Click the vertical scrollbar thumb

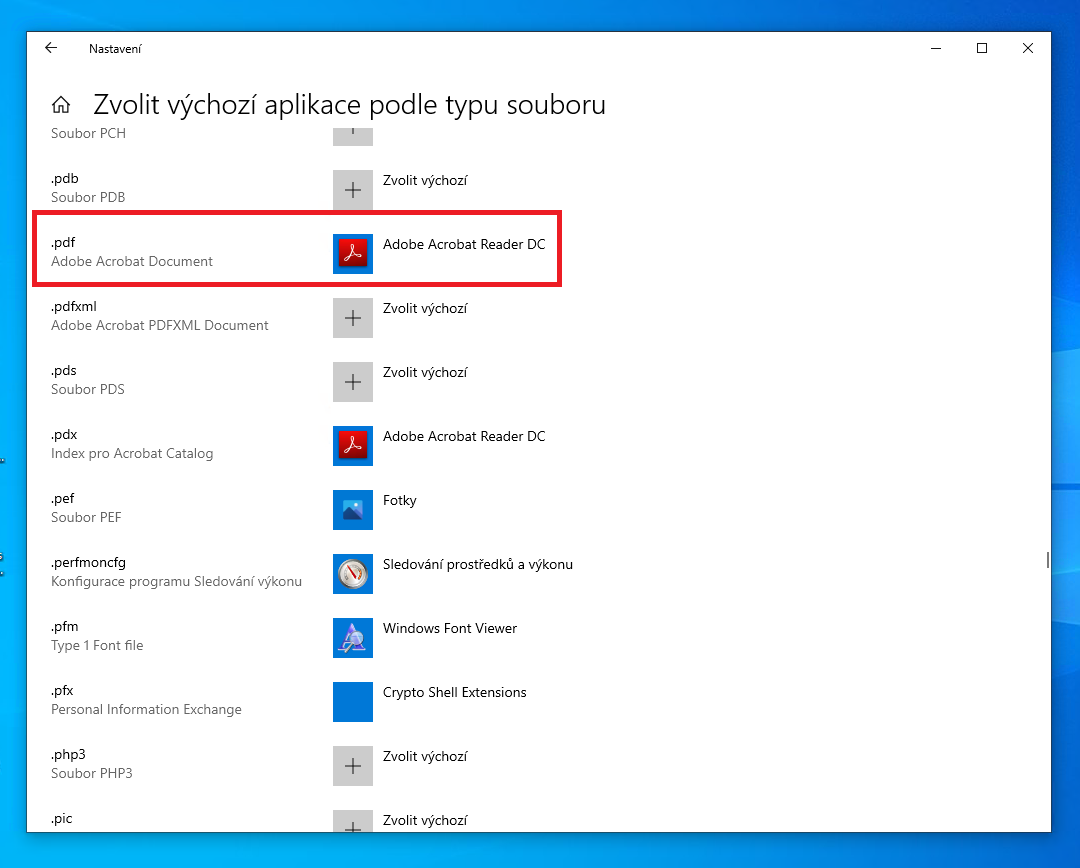[1048, 559]
